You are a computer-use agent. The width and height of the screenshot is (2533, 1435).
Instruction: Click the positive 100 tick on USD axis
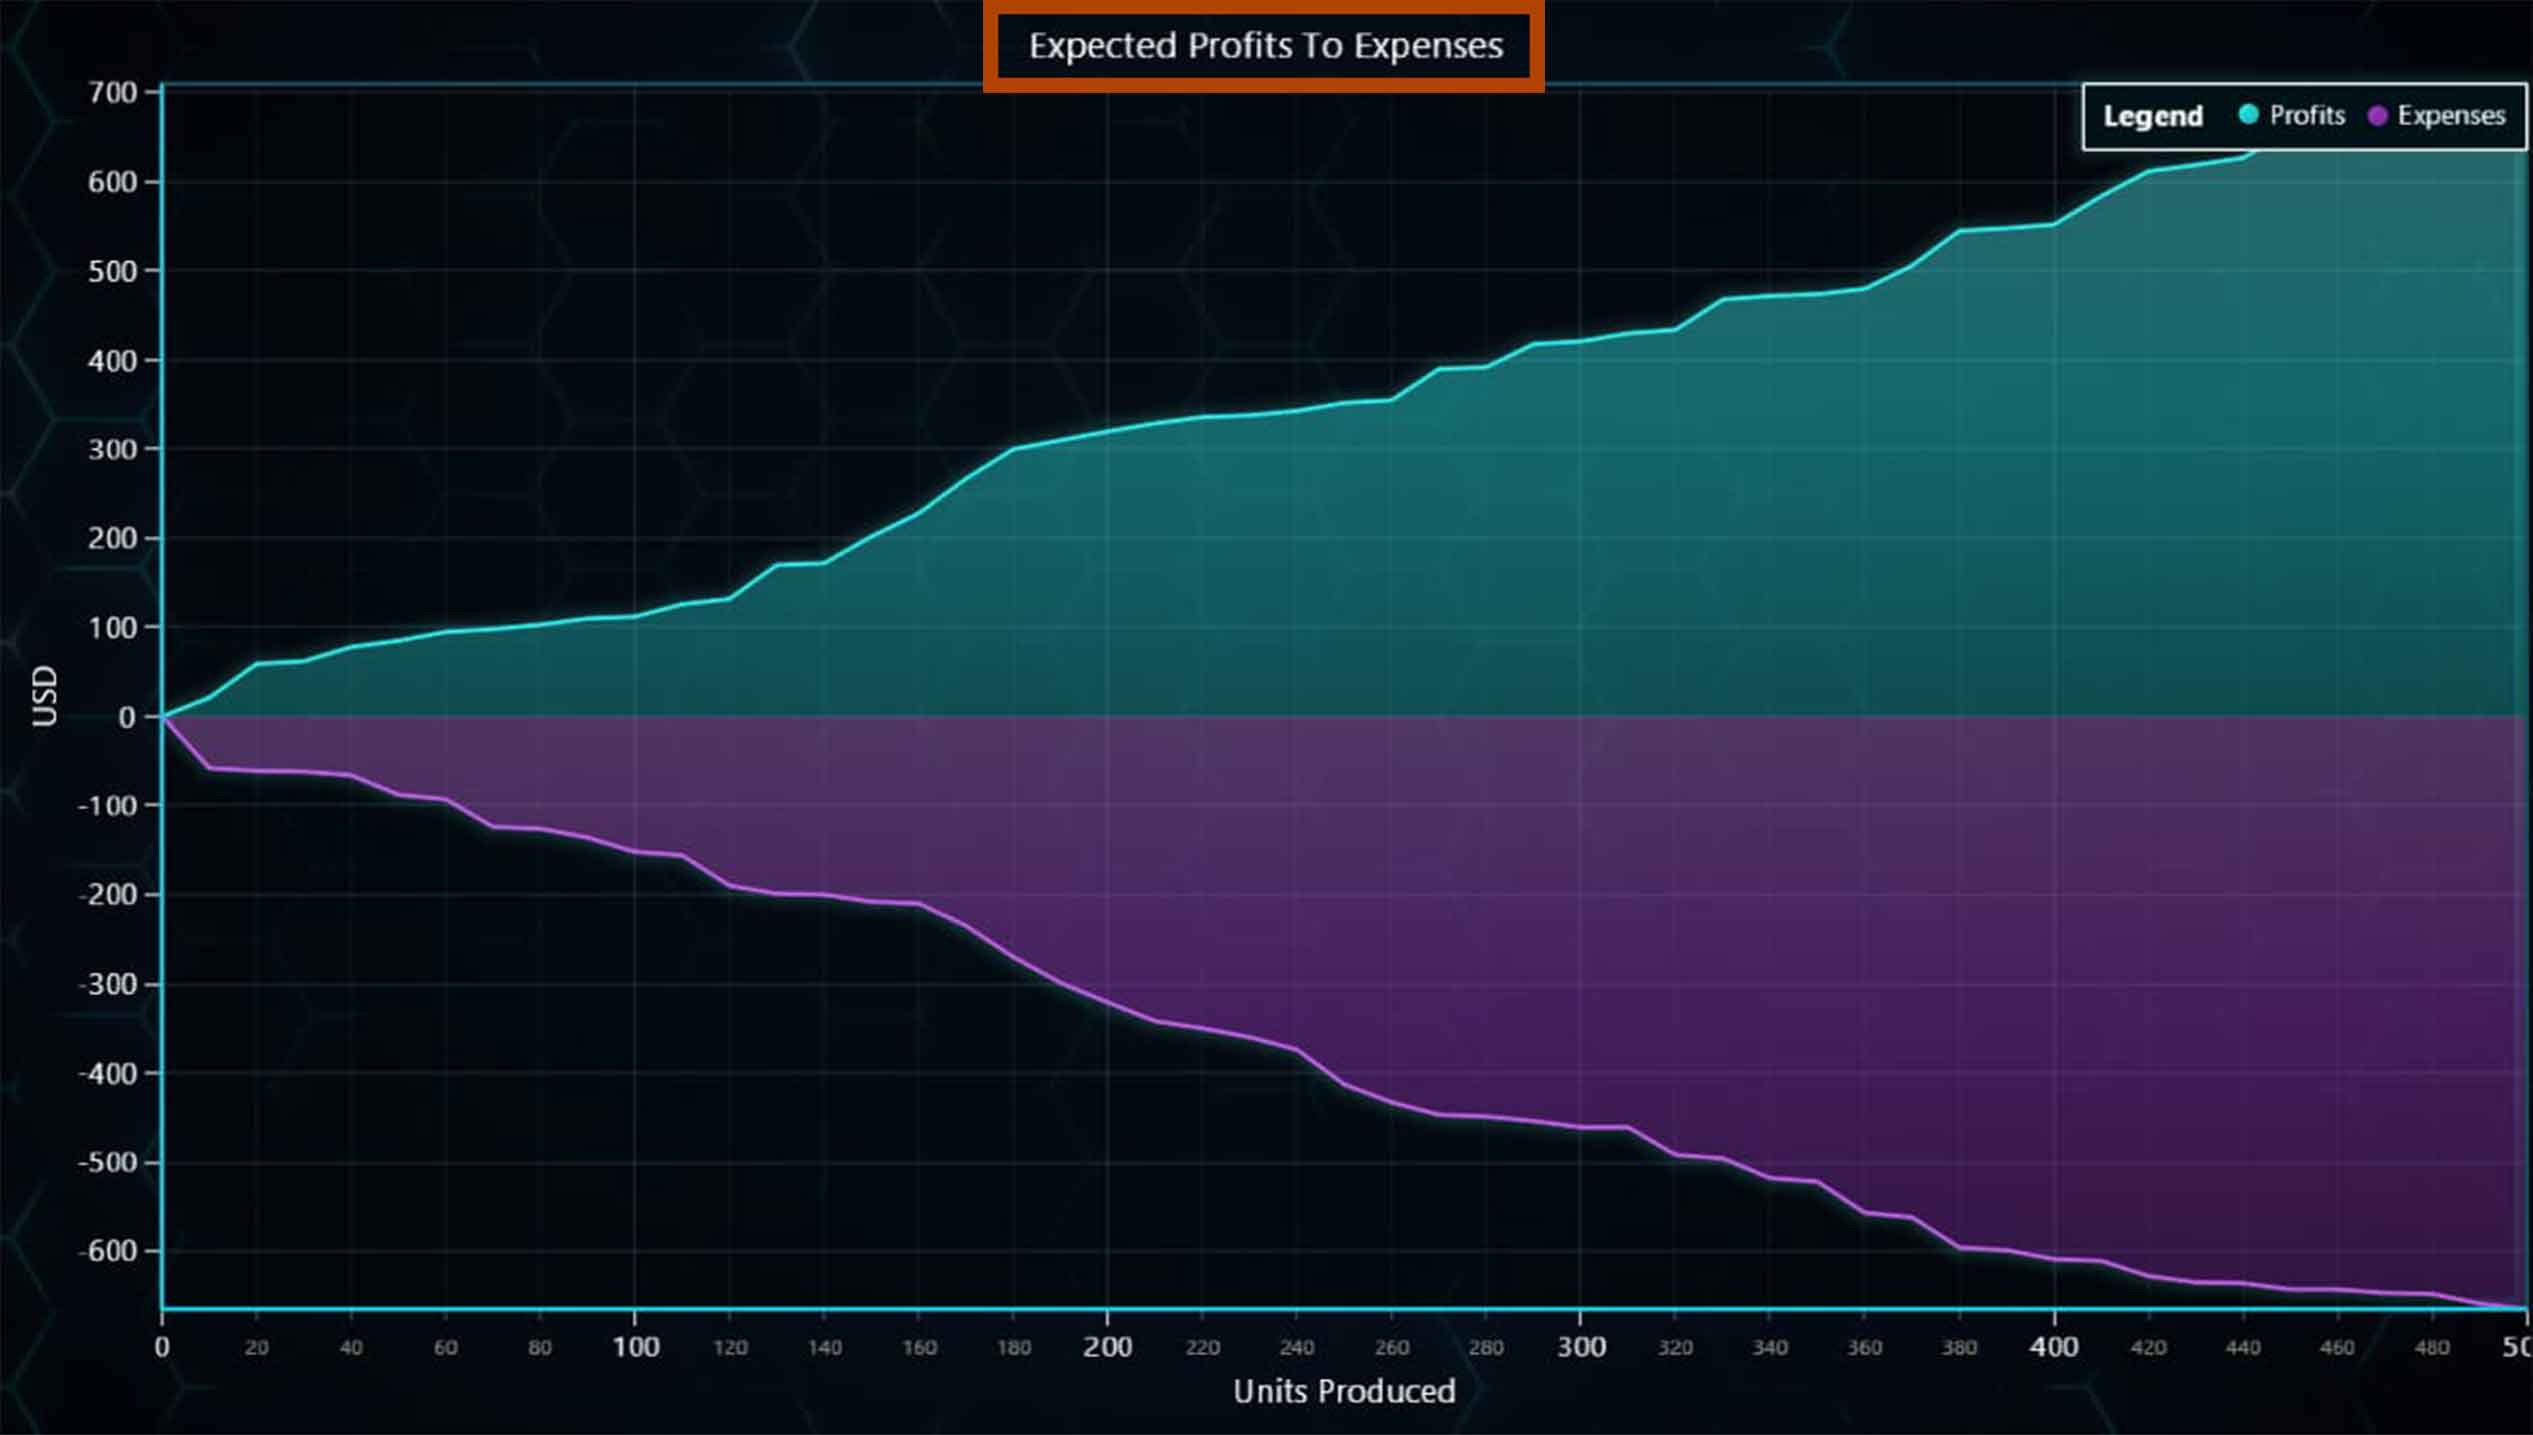pyautogui.click(x=112, y=627)
